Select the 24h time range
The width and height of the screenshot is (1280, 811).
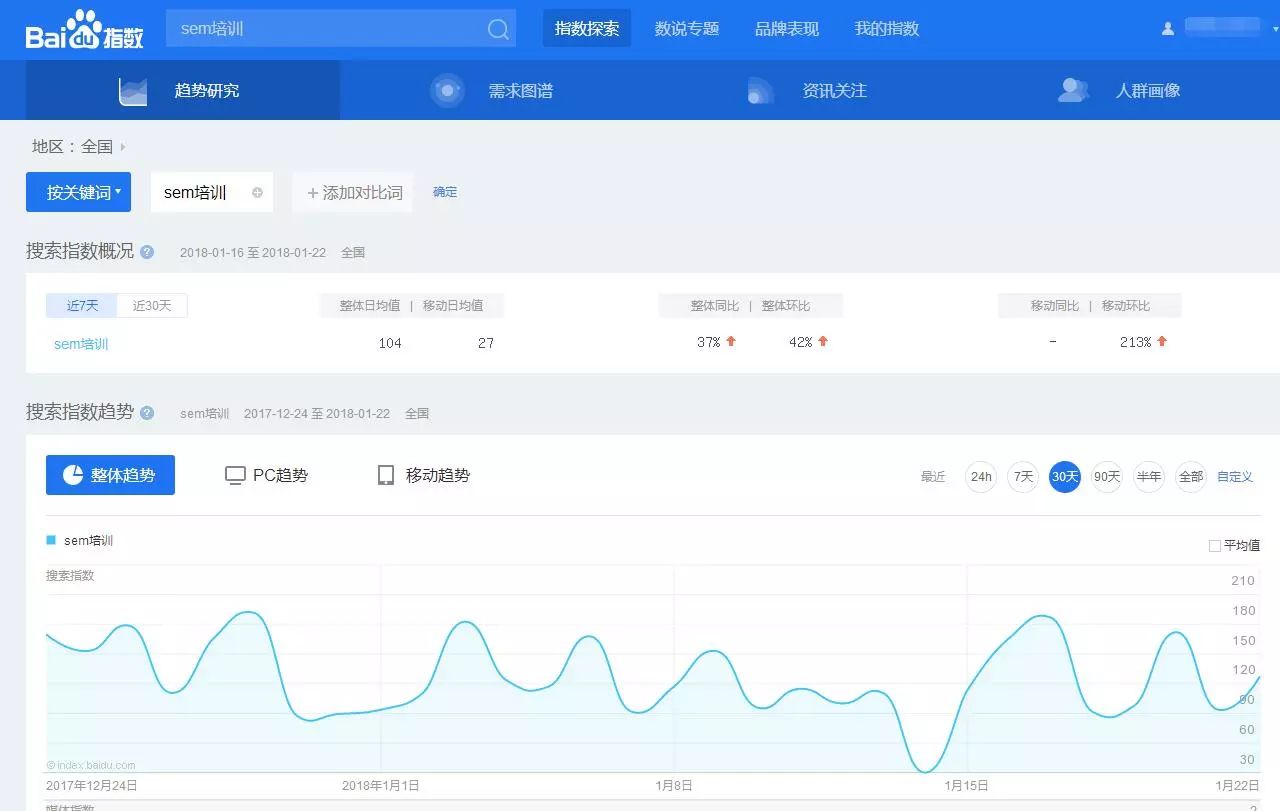pos(981,477)
